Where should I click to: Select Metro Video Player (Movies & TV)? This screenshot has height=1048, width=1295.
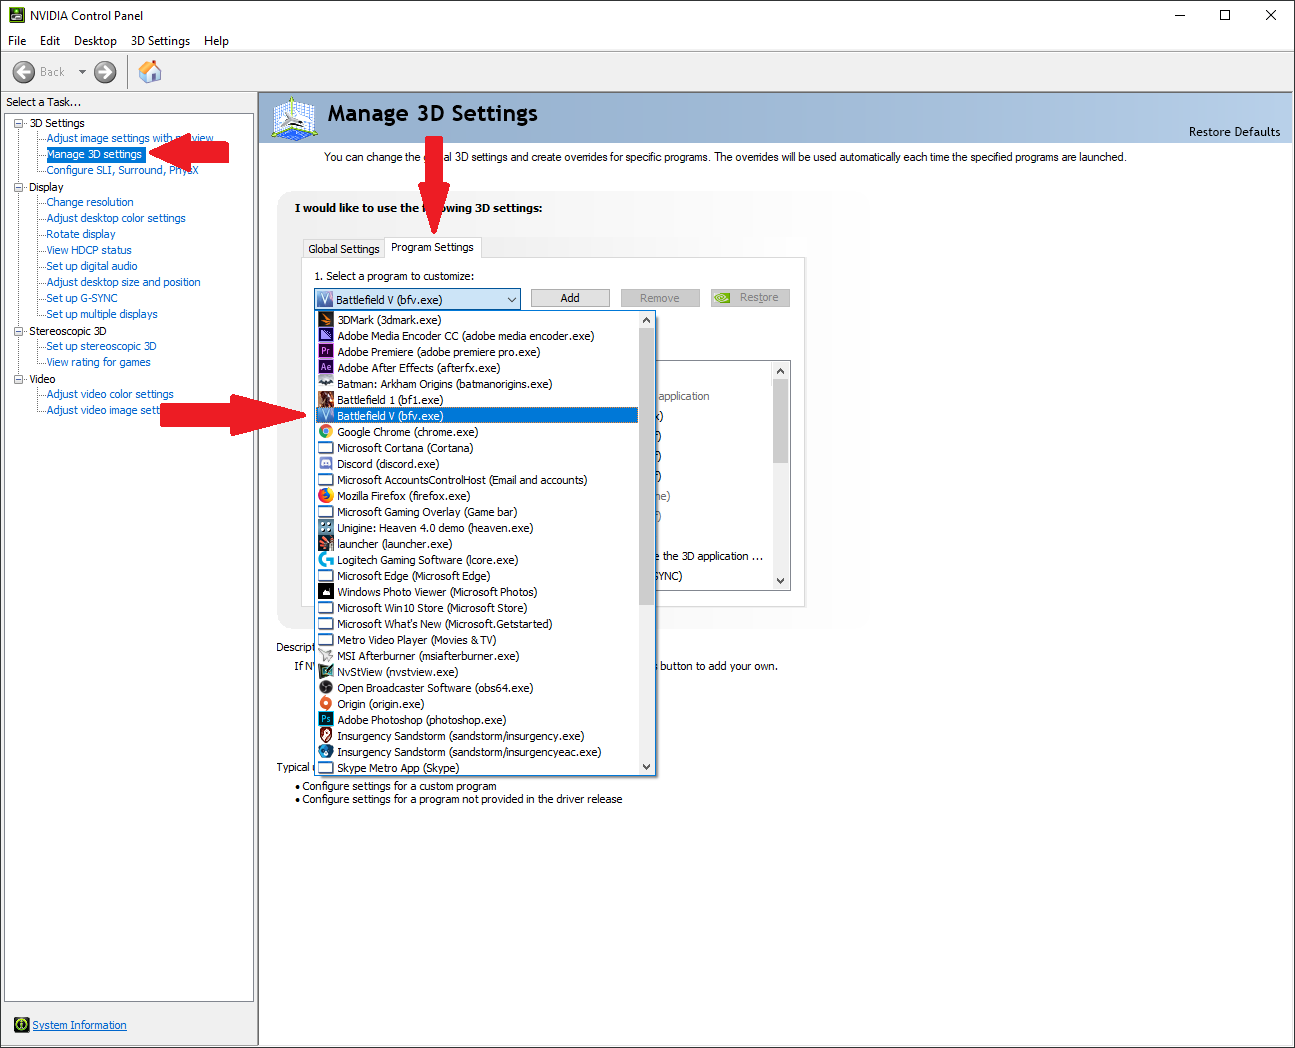(x=477, y=640)
